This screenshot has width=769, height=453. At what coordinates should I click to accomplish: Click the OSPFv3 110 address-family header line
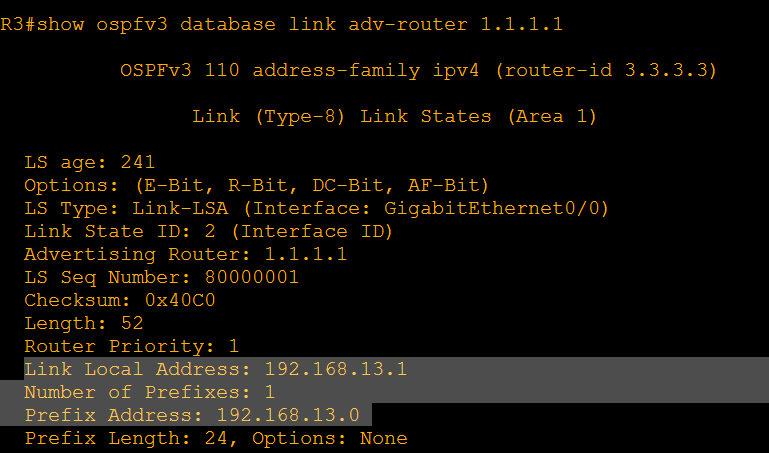pos(418,70)
